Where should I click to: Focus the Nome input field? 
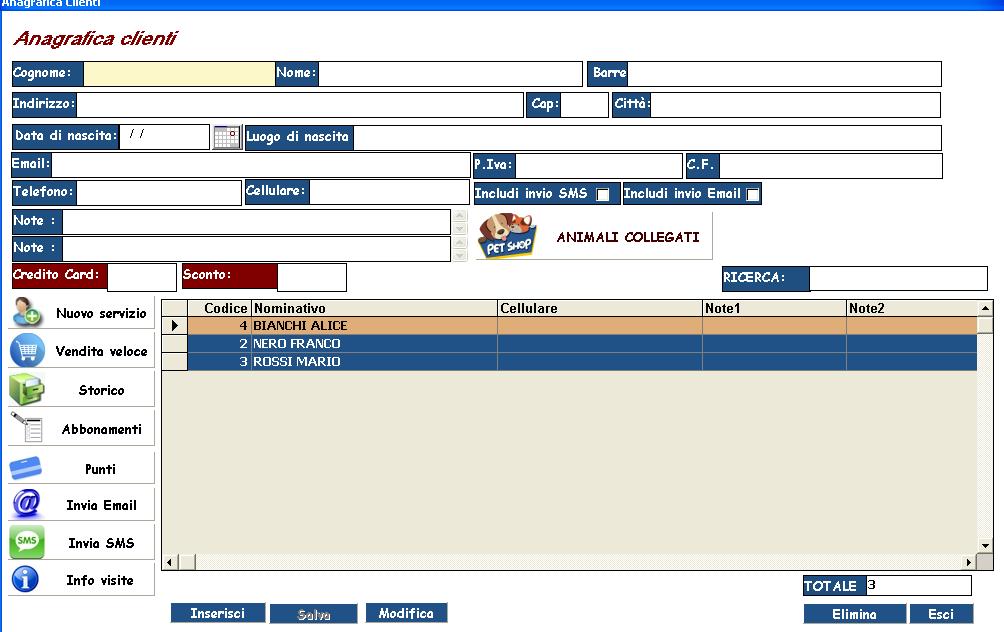450,74
